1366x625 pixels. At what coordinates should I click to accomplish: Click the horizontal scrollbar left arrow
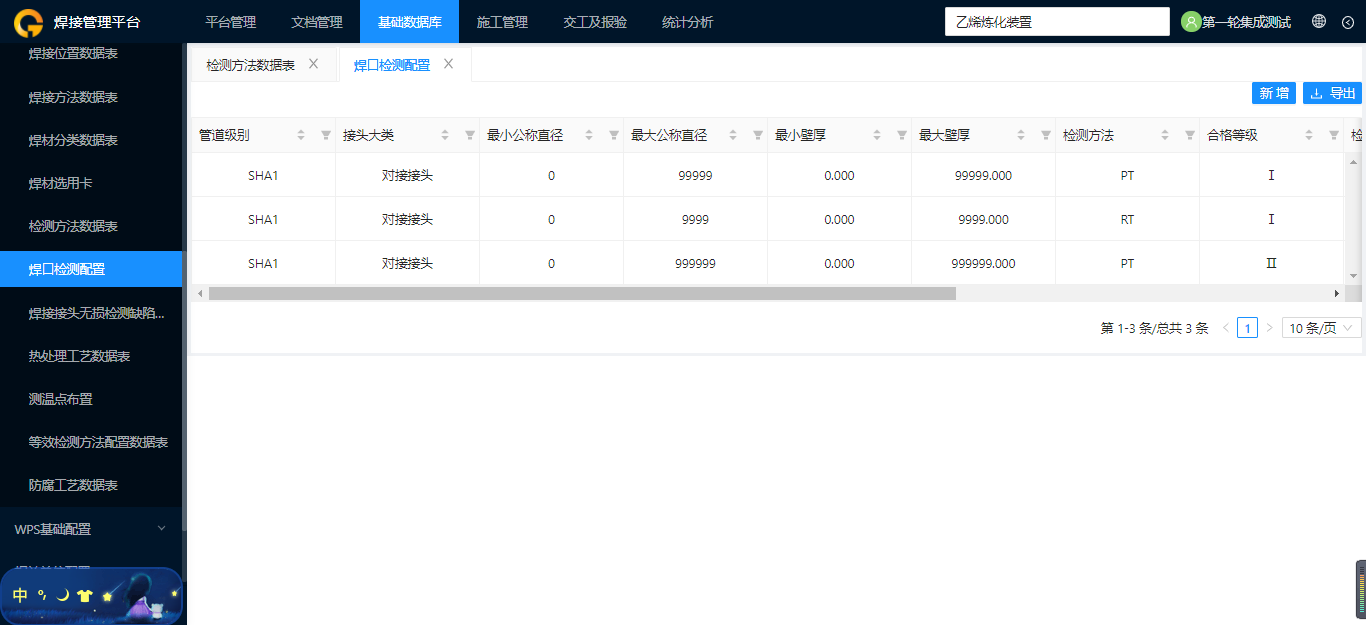click(x=200, y=293)
